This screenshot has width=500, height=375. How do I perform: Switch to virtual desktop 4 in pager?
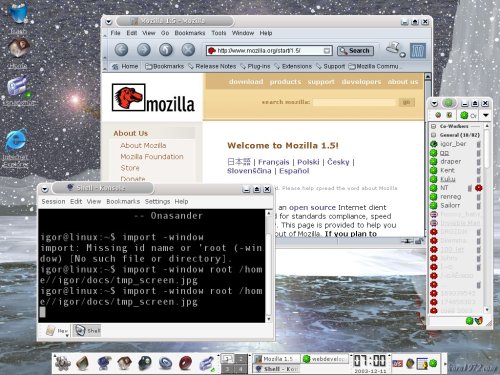240,369
